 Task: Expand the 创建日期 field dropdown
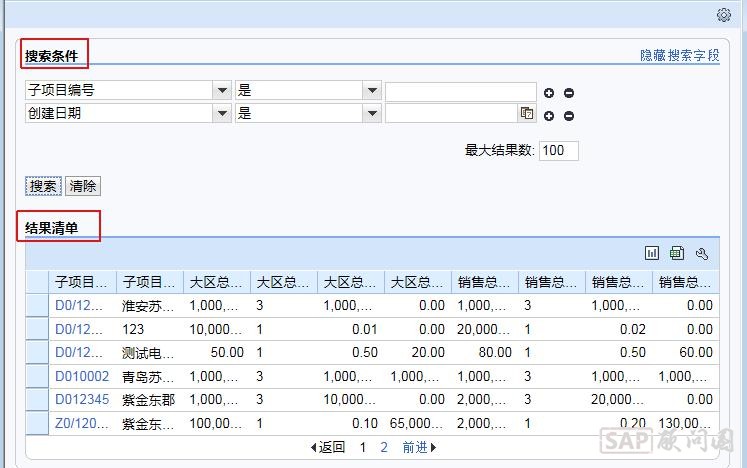pos(222,114)
